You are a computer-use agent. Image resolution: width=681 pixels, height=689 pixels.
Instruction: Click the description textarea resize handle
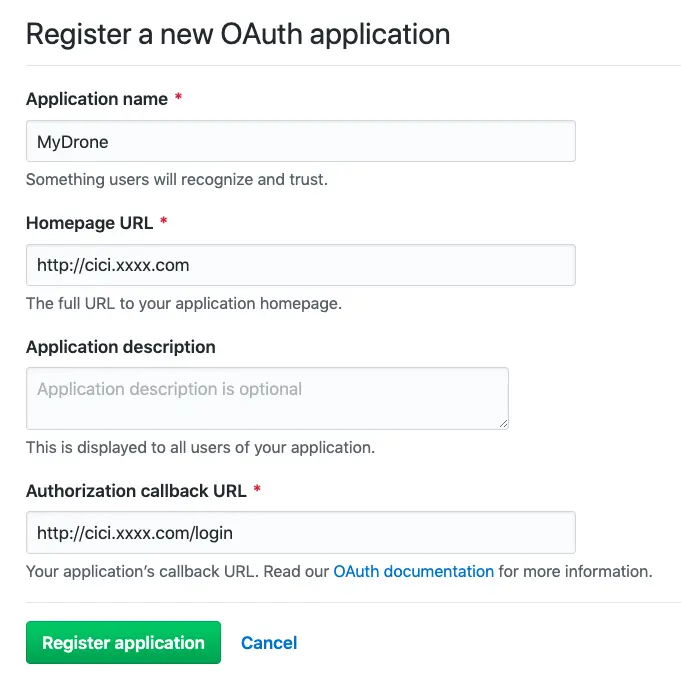point(503,423)
